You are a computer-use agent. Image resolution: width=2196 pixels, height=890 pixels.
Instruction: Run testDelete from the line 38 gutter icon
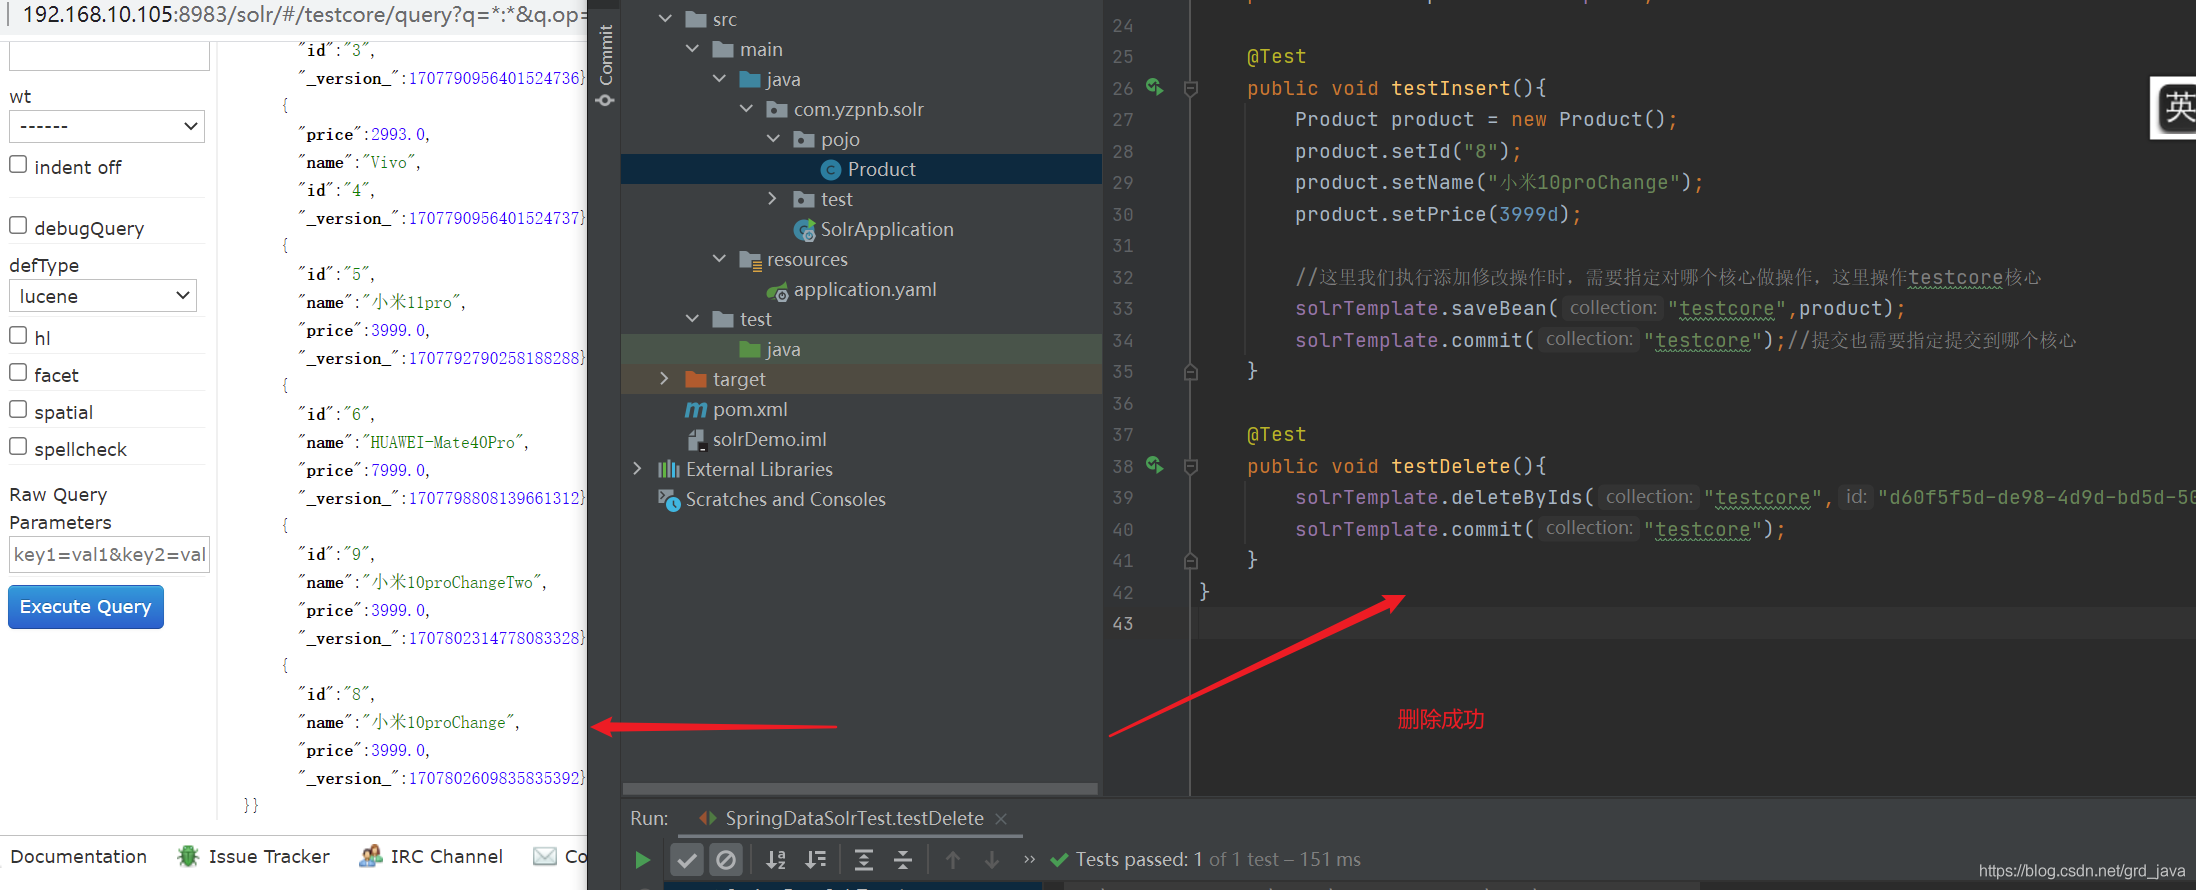[1154, 466]
